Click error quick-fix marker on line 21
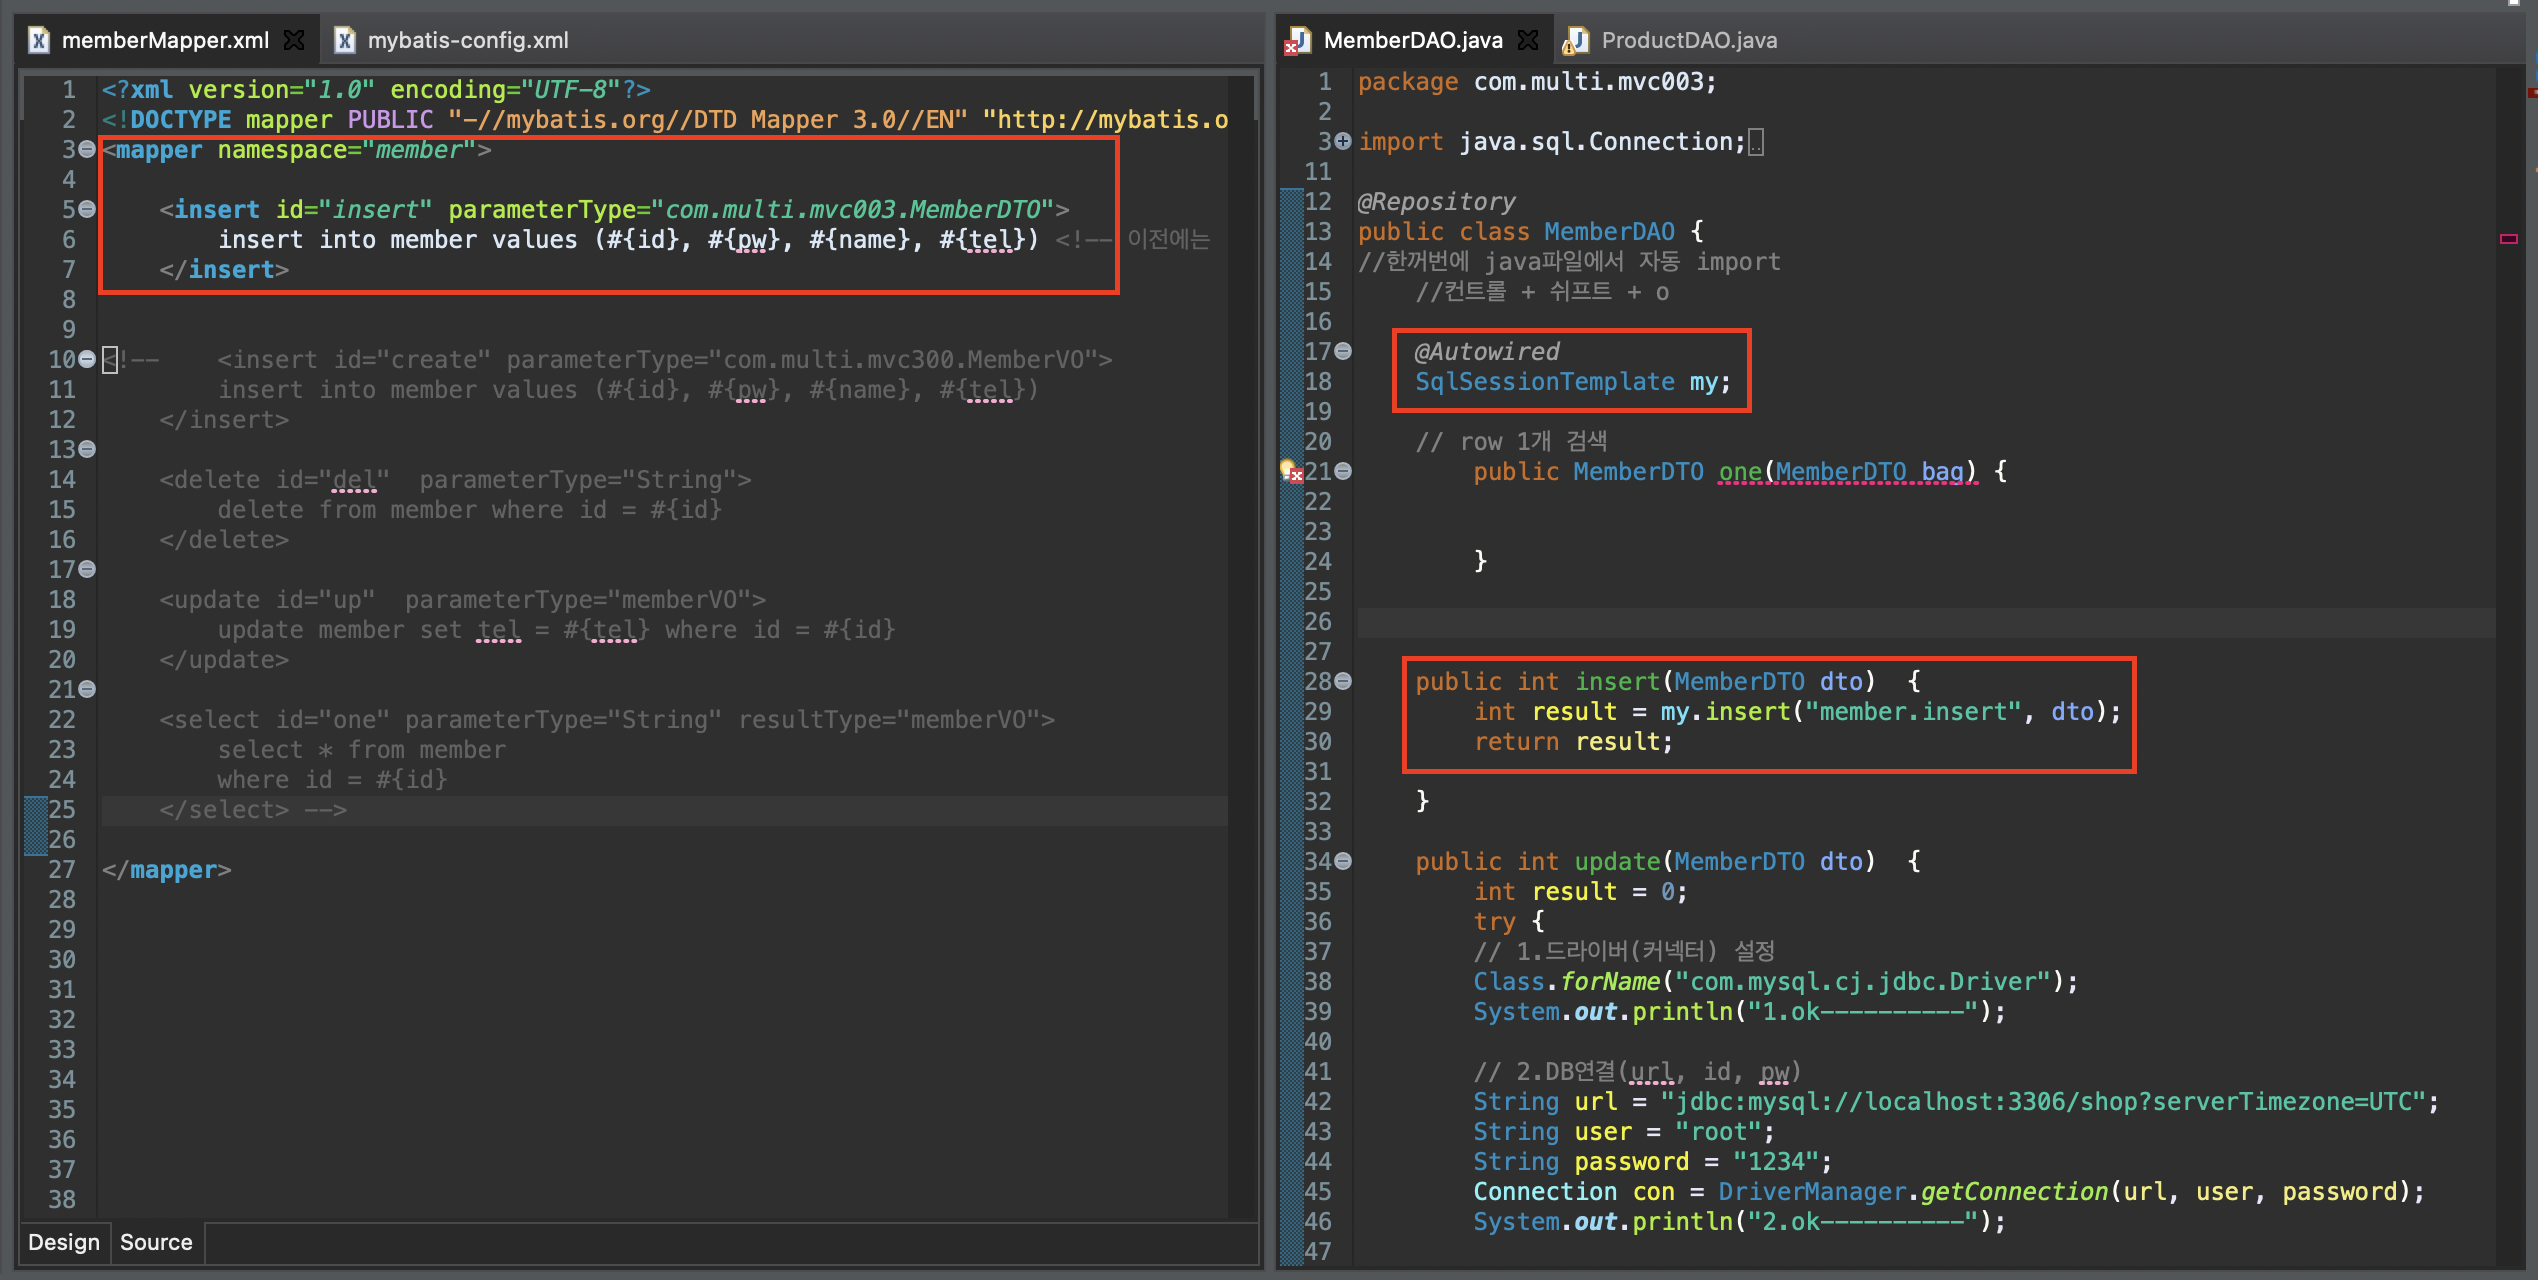Viewport: 2538px width, 1280px height. 1291,471
